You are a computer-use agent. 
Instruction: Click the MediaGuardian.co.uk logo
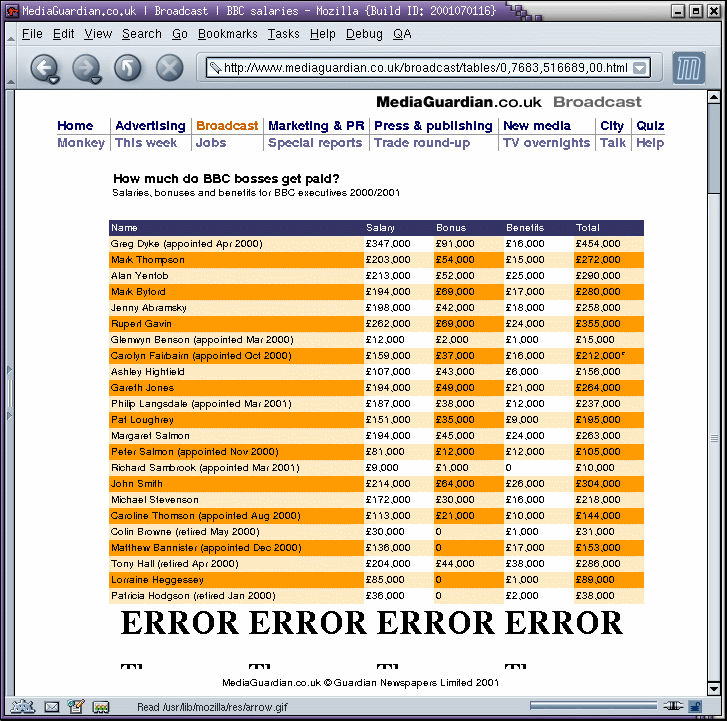tap(459, 102)
